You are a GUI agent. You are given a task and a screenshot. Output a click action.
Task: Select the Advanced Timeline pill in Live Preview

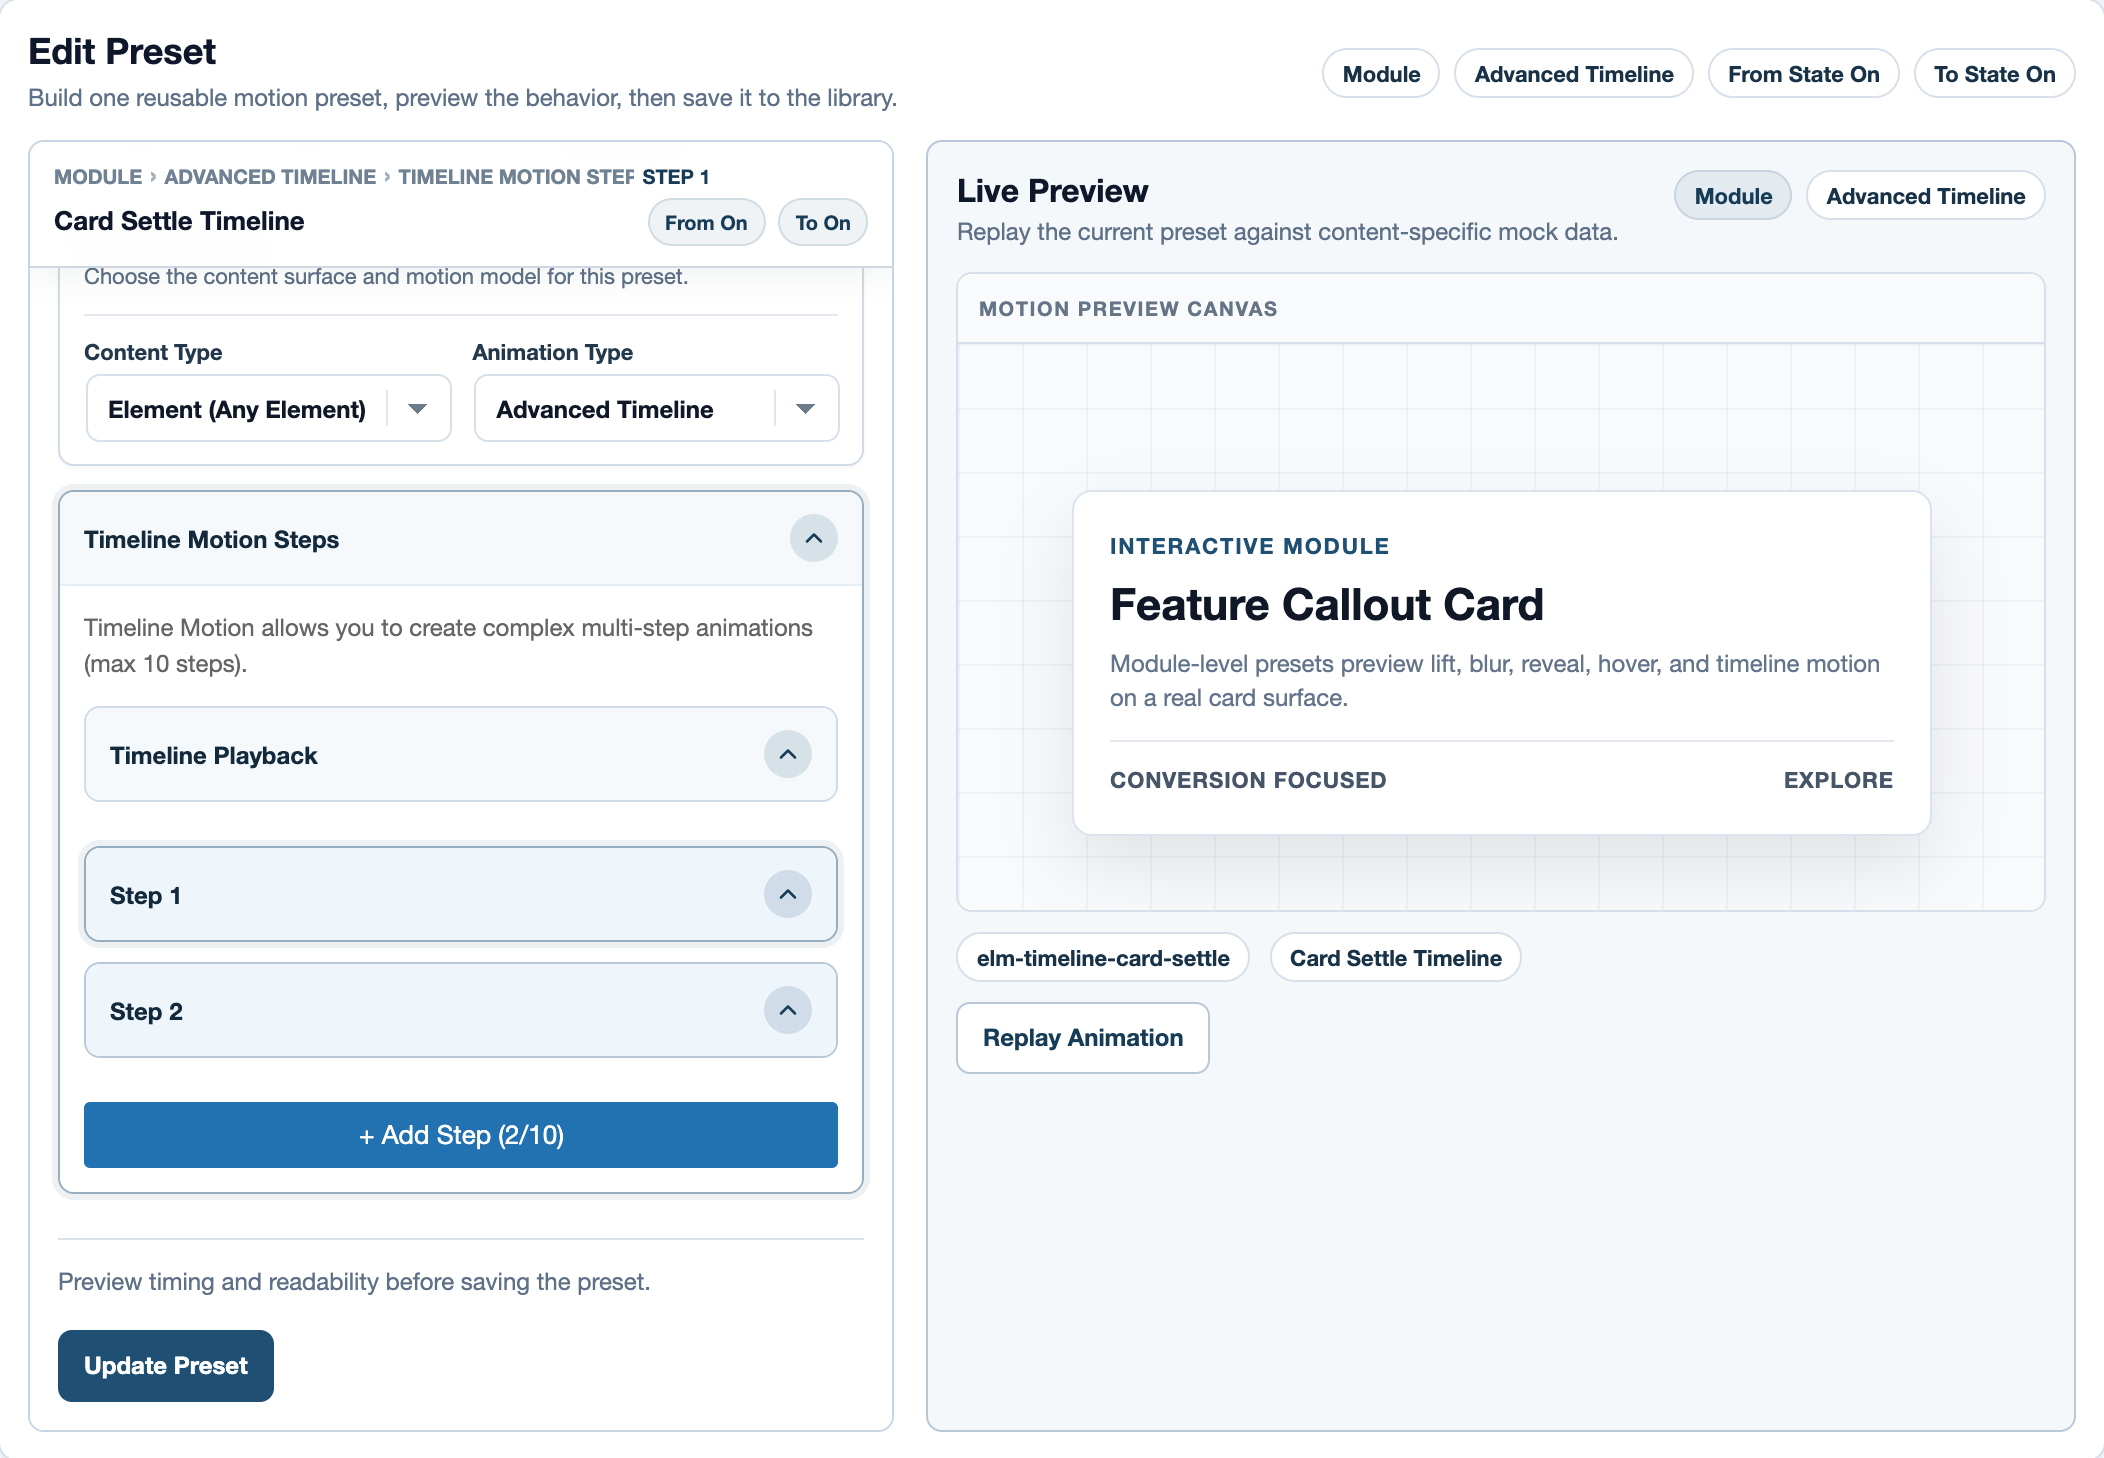click(1926, 196)
